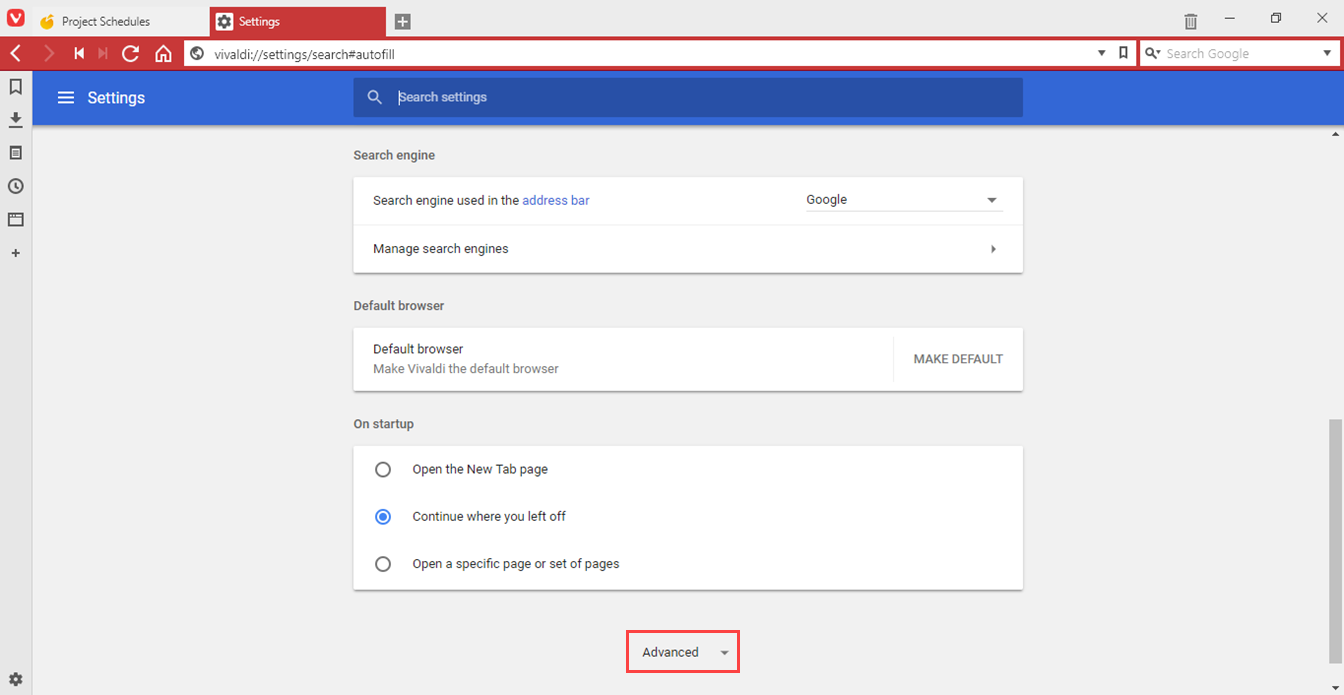
Task: Add a web panel with plus icon
Action: click(15, 253)
